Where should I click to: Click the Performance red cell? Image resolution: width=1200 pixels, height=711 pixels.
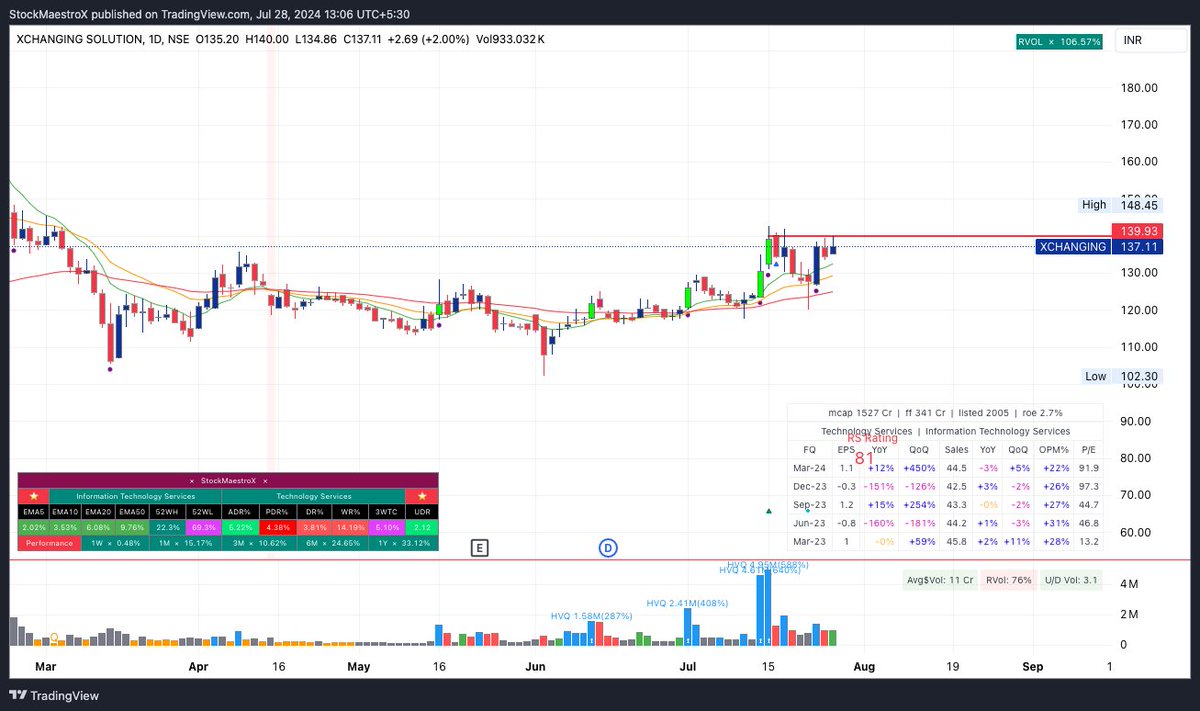pos(49,542)
